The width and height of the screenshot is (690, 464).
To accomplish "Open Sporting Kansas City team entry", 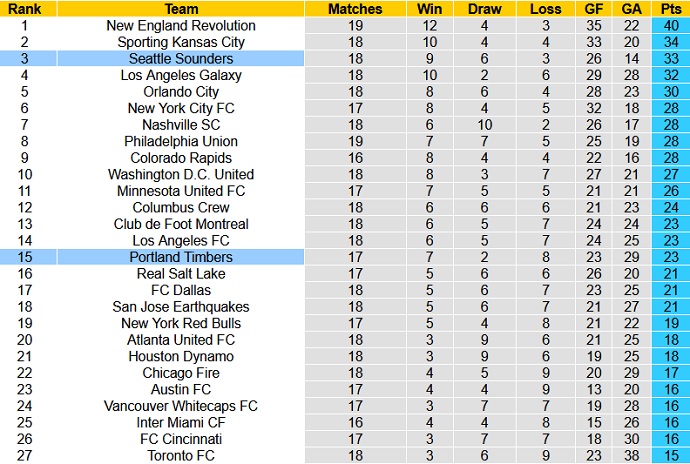I will 181,42.
